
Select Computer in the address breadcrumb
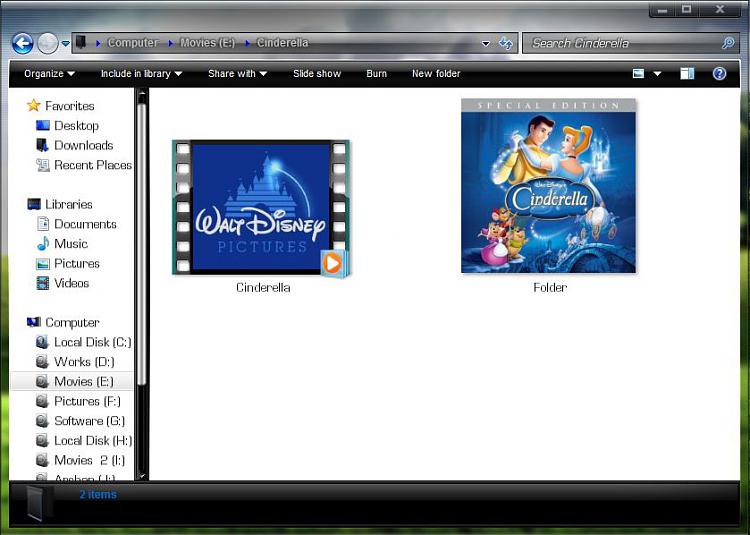[x=132, y=43]
